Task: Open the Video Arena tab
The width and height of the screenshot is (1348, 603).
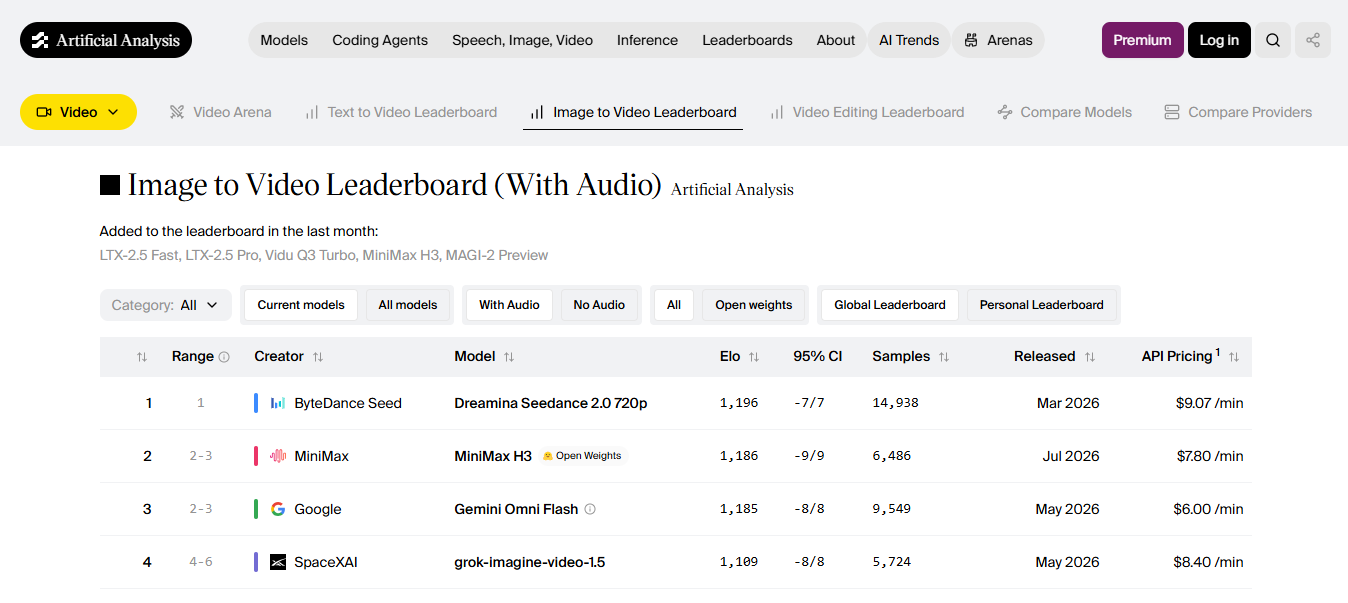Action: pyautogui.click(x=220, y=112)
